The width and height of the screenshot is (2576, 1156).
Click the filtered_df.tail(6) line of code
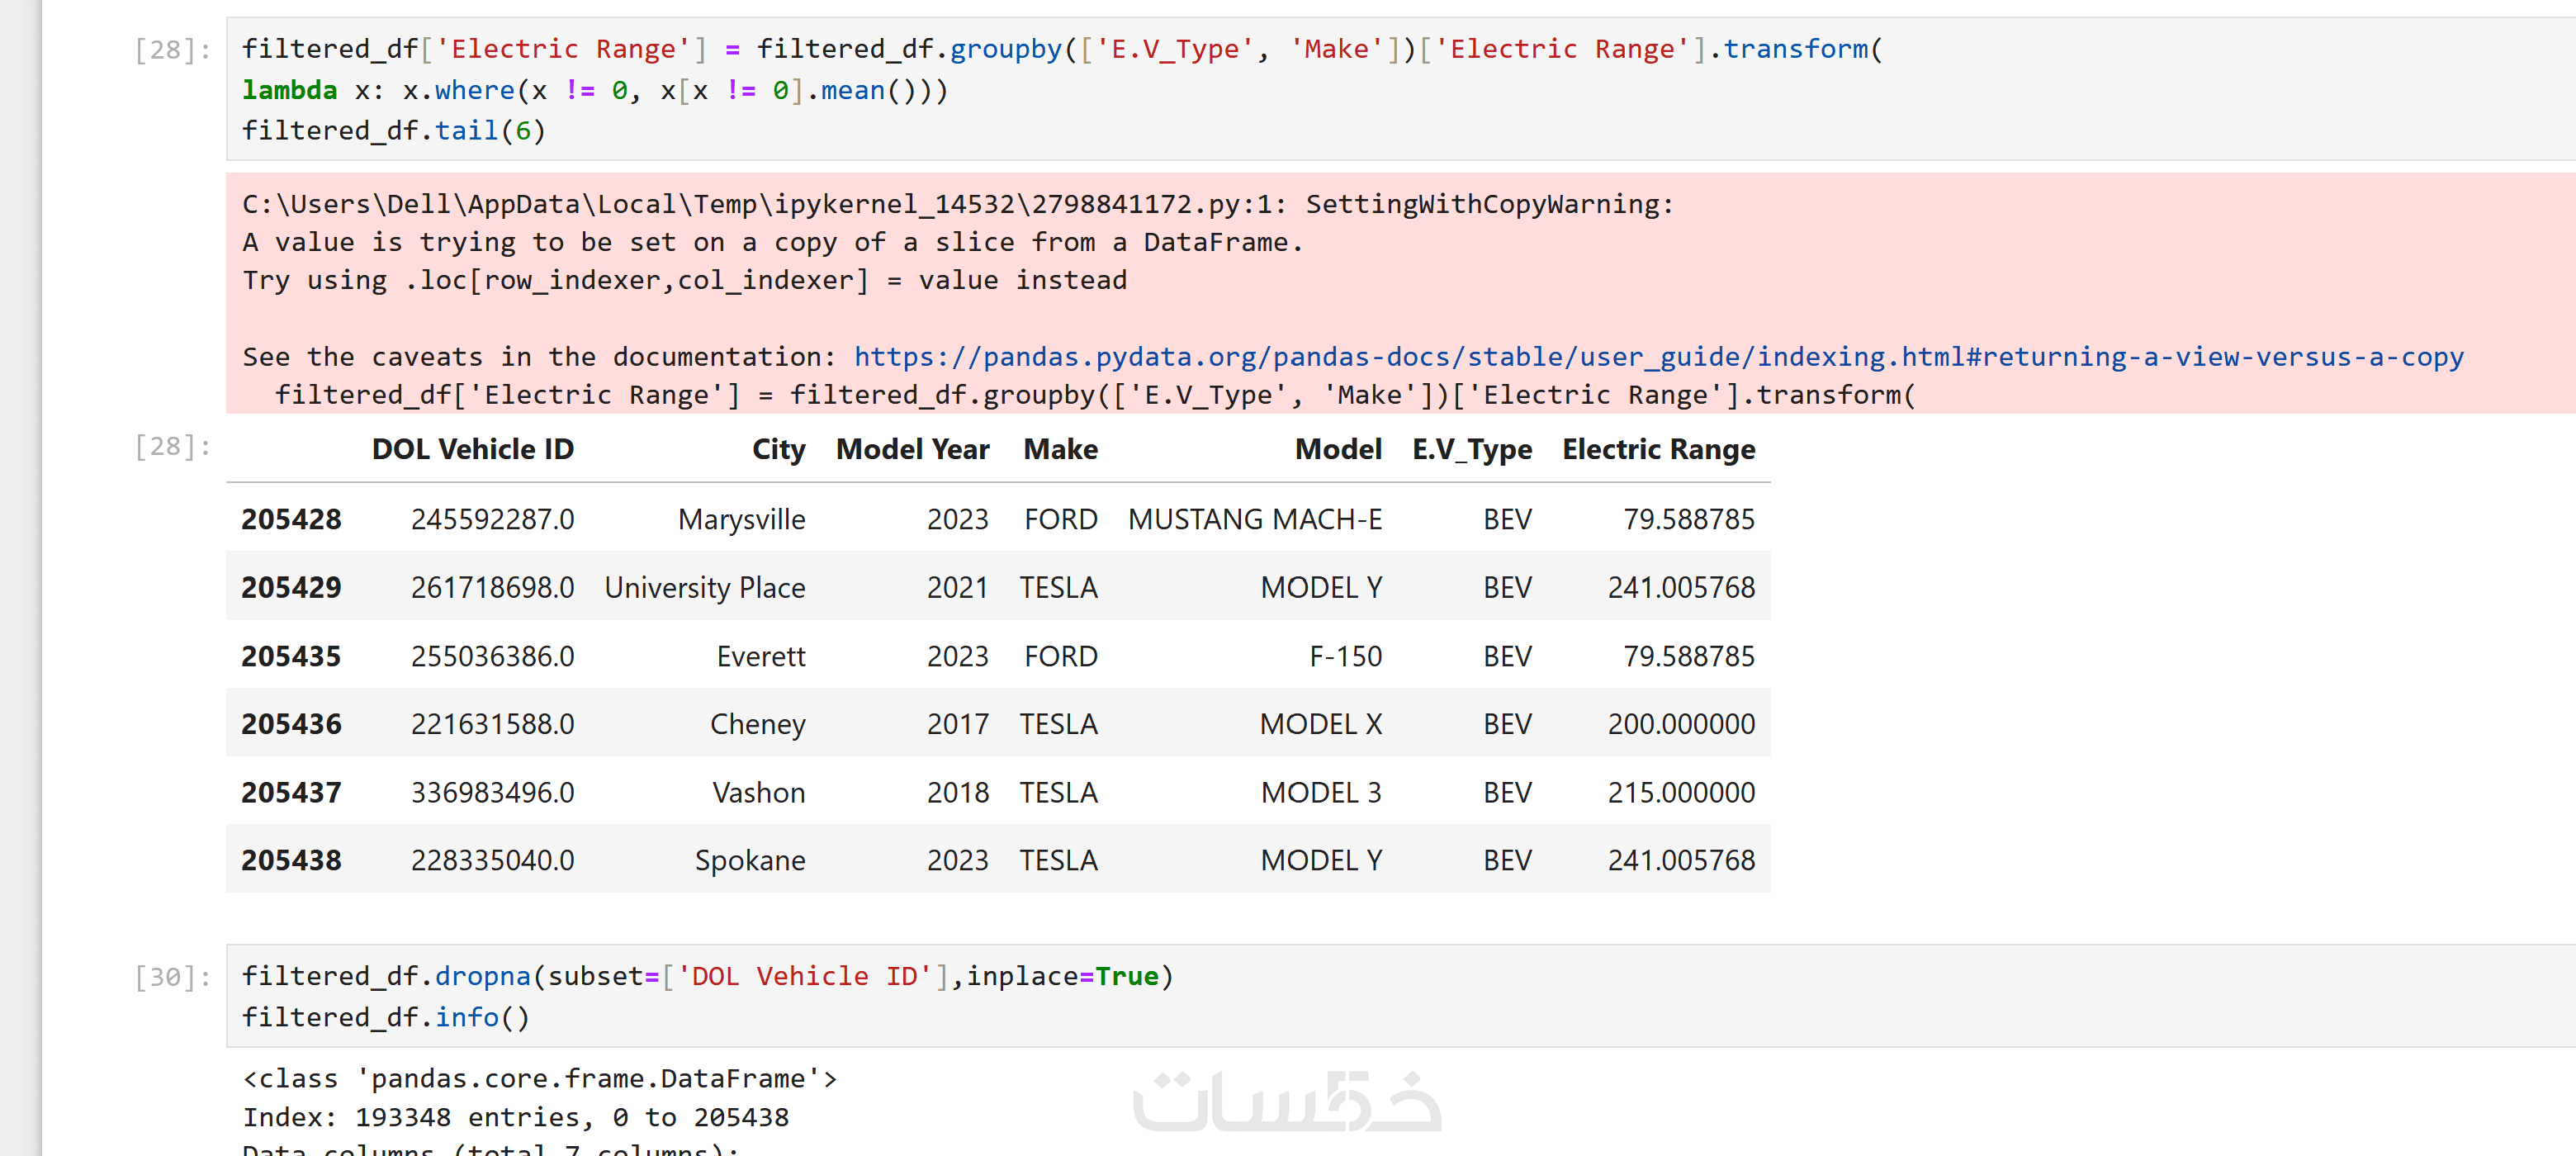(393, 131)
